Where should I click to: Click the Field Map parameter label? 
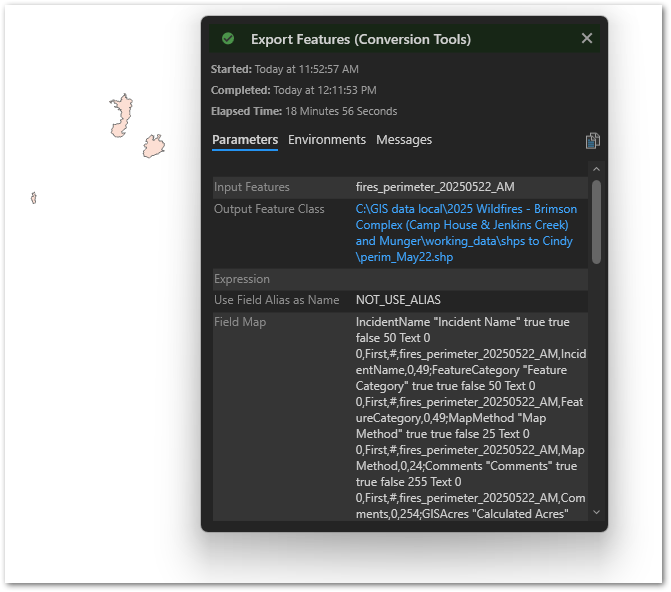point(240,322)
